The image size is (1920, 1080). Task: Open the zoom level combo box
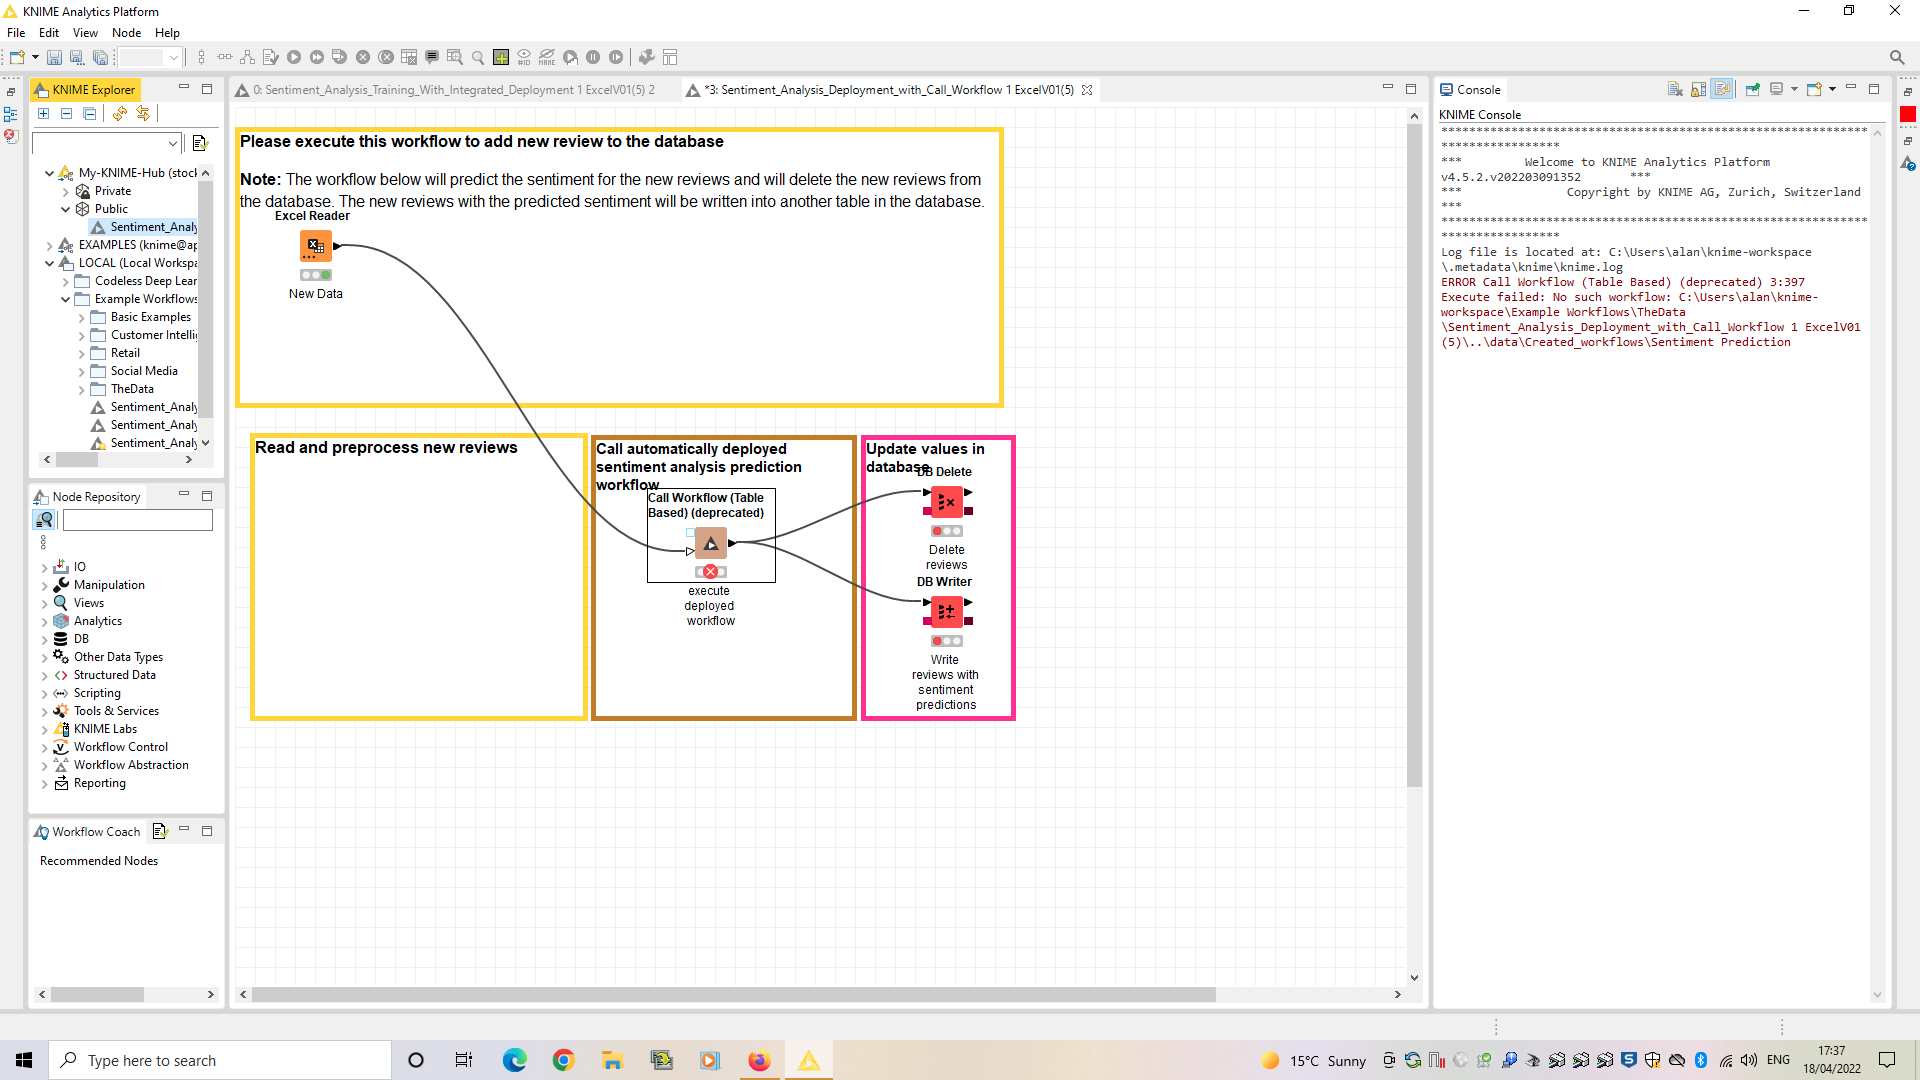coord(151,57)
